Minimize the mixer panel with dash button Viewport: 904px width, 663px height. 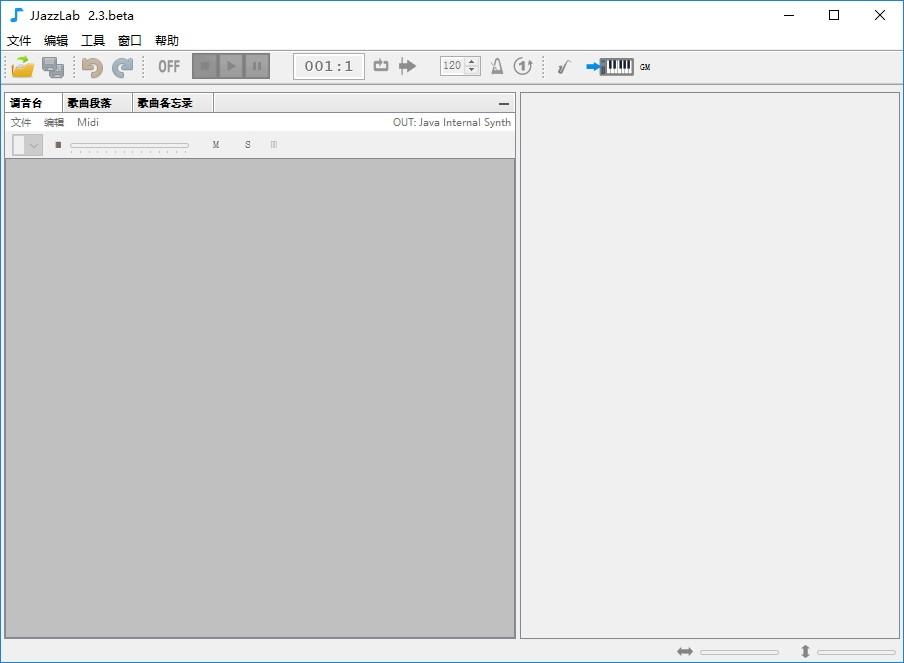click(x=504, y=104)
